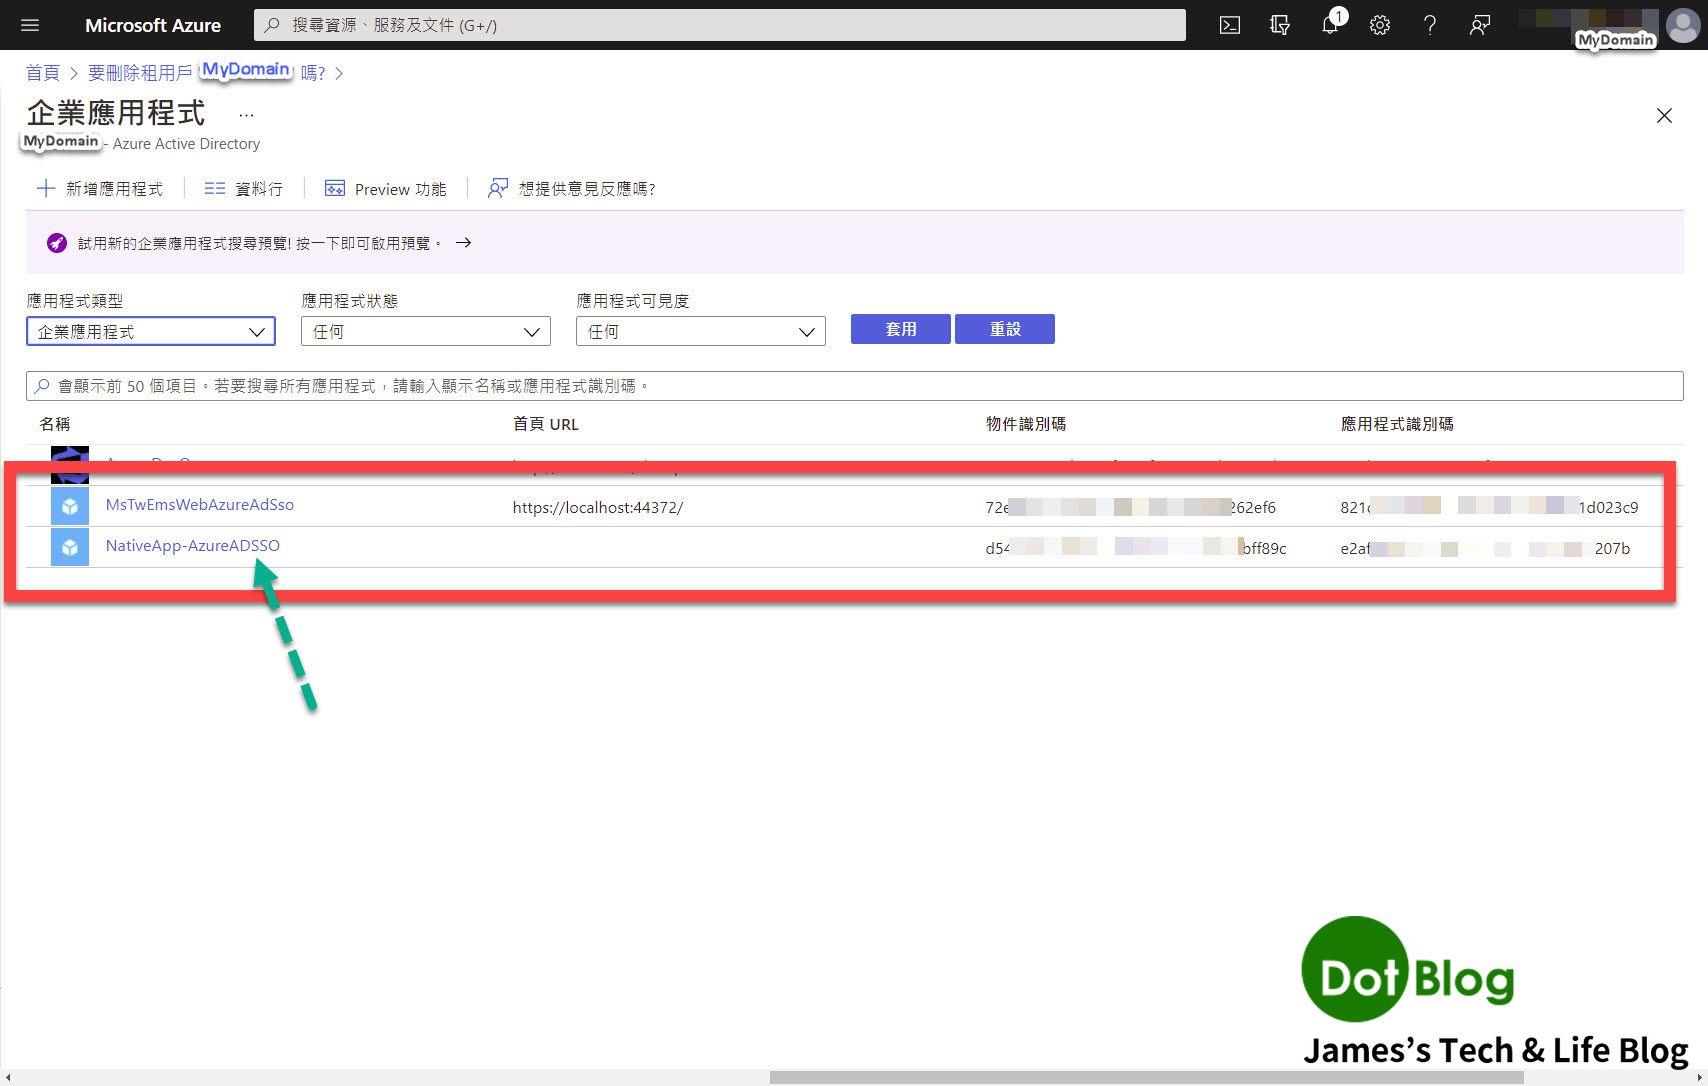Sort by 名稱 column header
The width and height of the screenshot is (1708, 1086).
pyautogui.click(x=55, y=424)
